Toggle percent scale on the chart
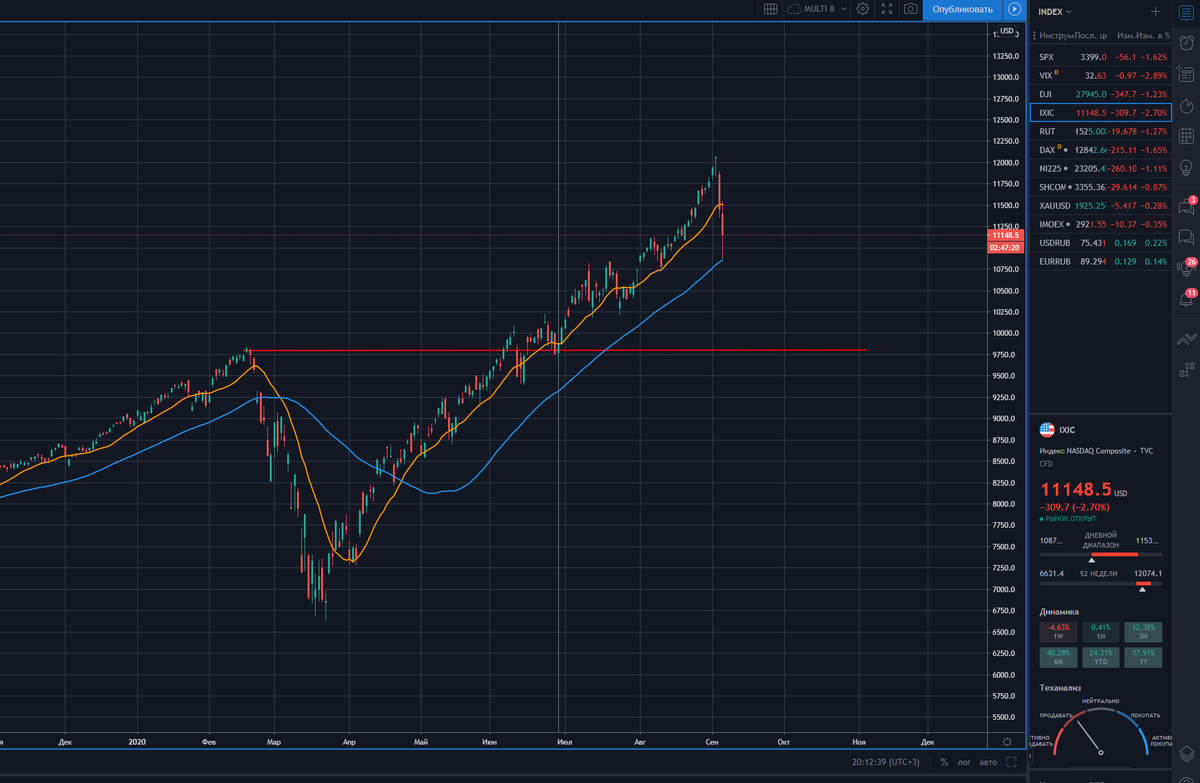Screen dimensions: 1200x783 point(944,762)
